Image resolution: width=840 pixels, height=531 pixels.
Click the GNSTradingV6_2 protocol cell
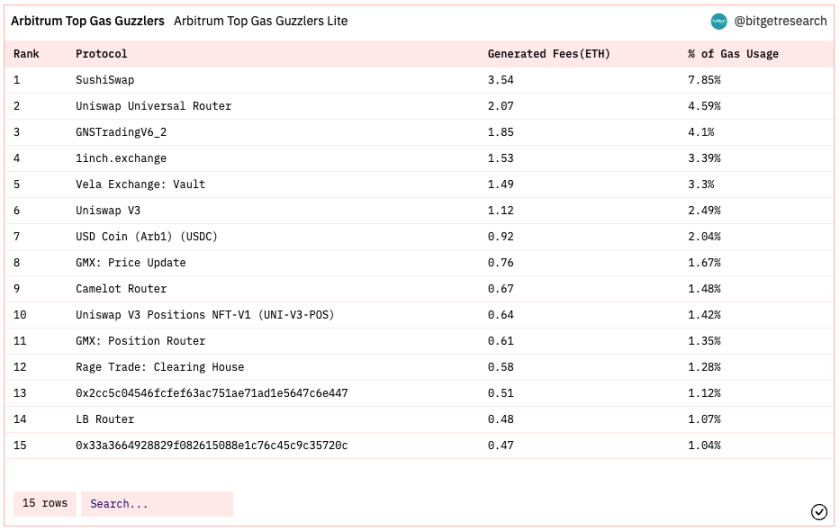[121, 132]
